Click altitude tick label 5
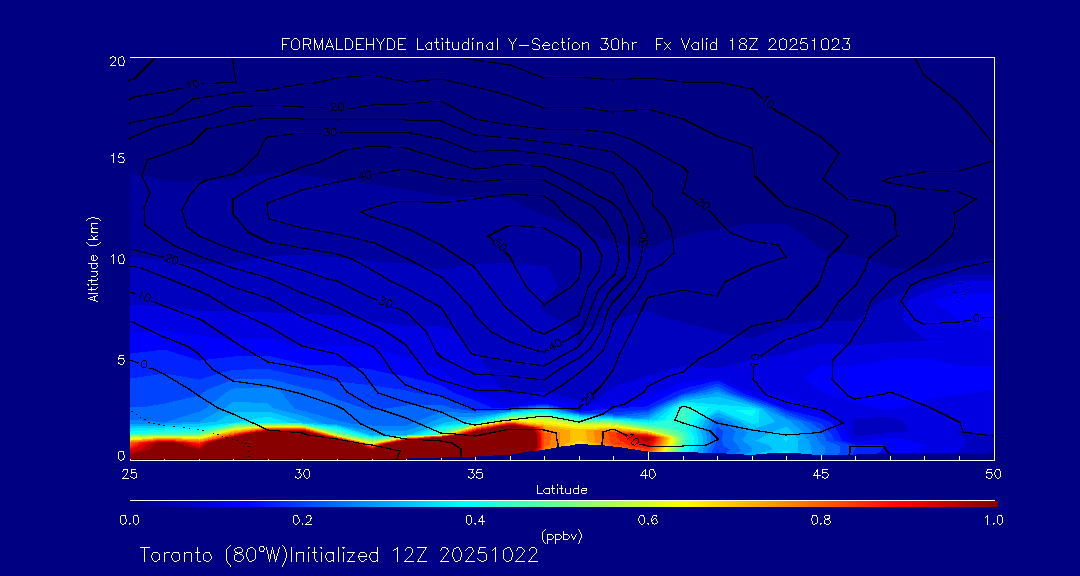1080x576 pixels. pyautogui.click(x=121, y=360)
